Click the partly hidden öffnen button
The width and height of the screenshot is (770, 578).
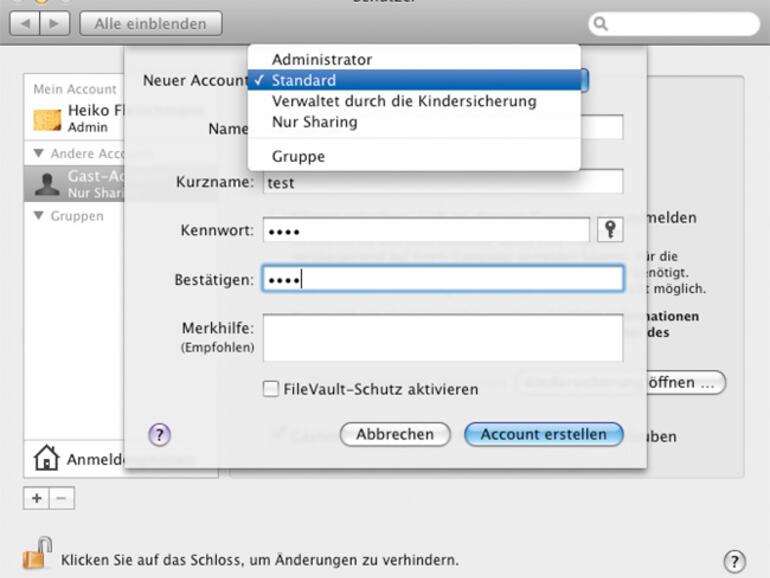coord(686,383)
